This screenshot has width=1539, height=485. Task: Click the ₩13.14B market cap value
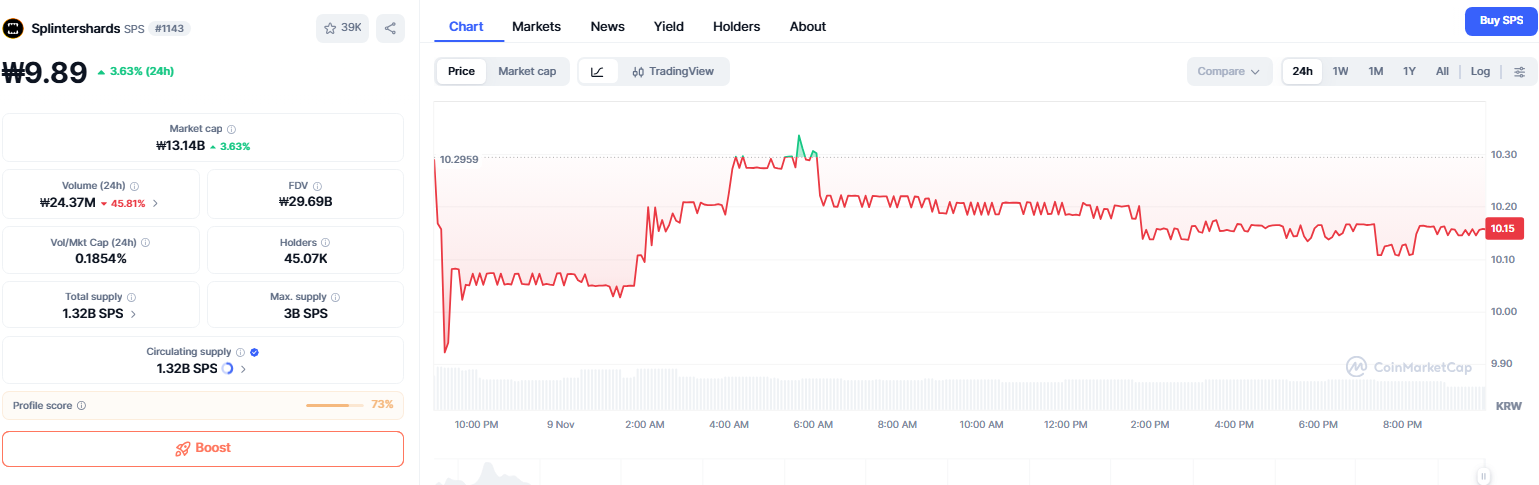[180, 146]
